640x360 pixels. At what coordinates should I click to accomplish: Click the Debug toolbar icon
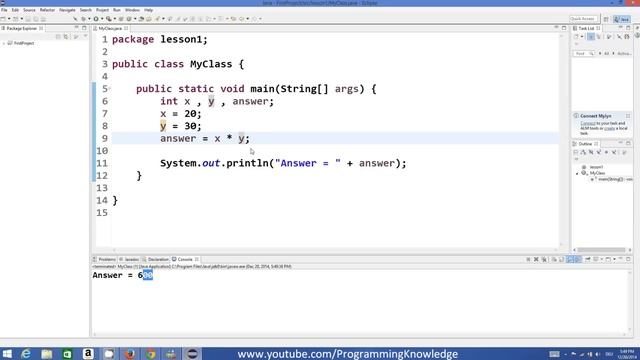point(83,19)
